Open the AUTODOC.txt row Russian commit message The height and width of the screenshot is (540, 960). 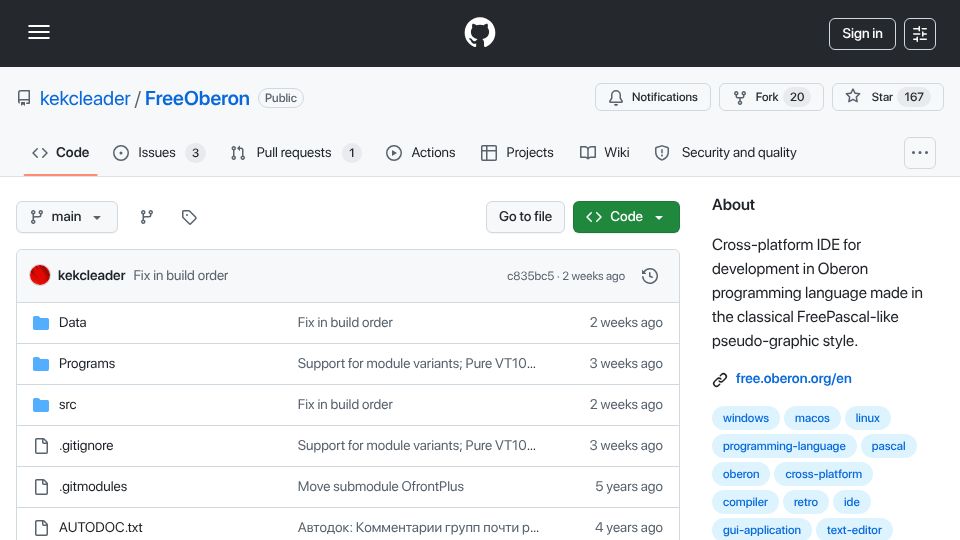pos(418,528)
